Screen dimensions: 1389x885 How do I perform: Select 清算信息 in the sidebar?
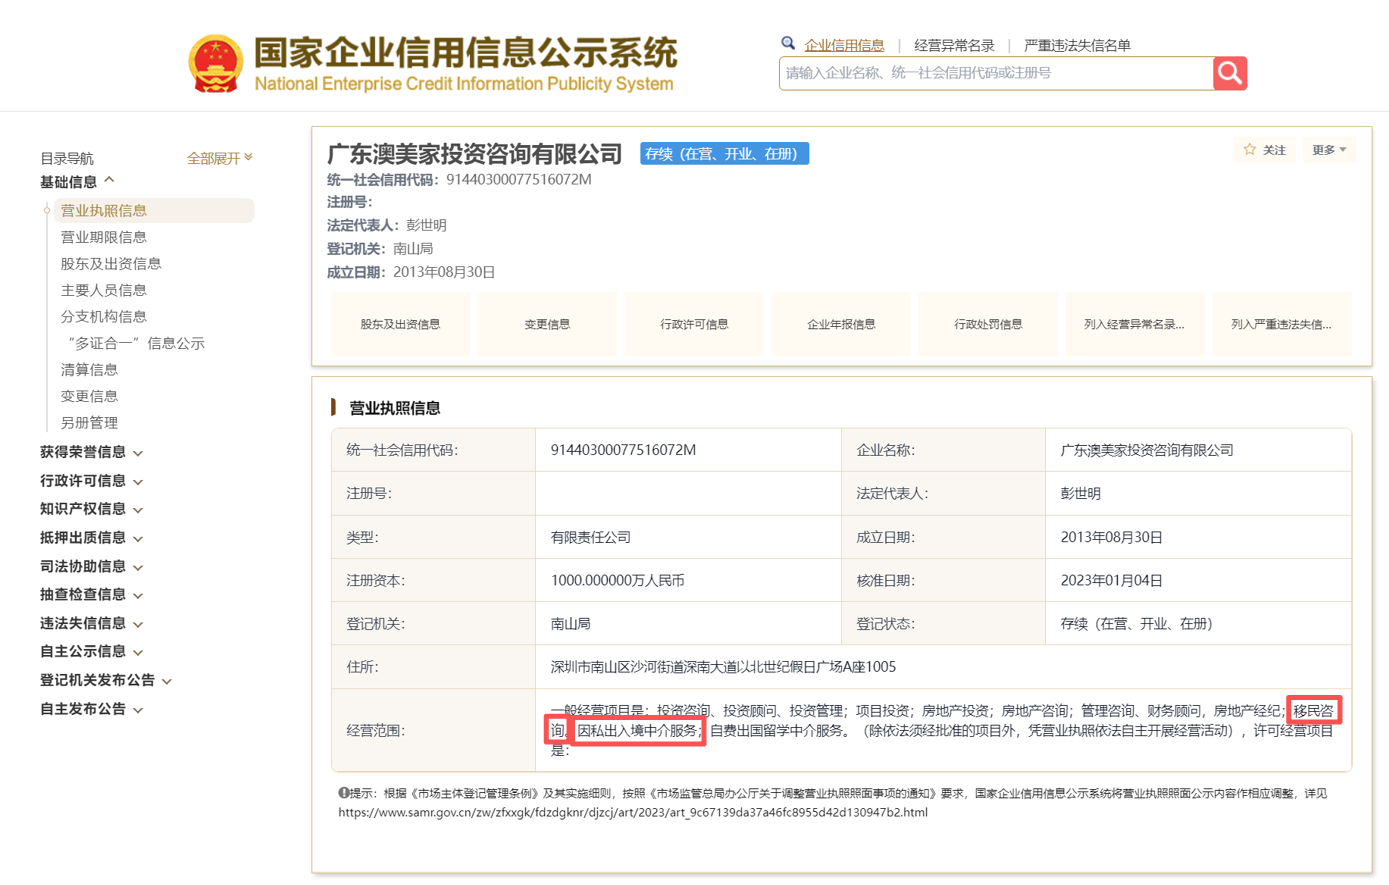pos(89,369)
